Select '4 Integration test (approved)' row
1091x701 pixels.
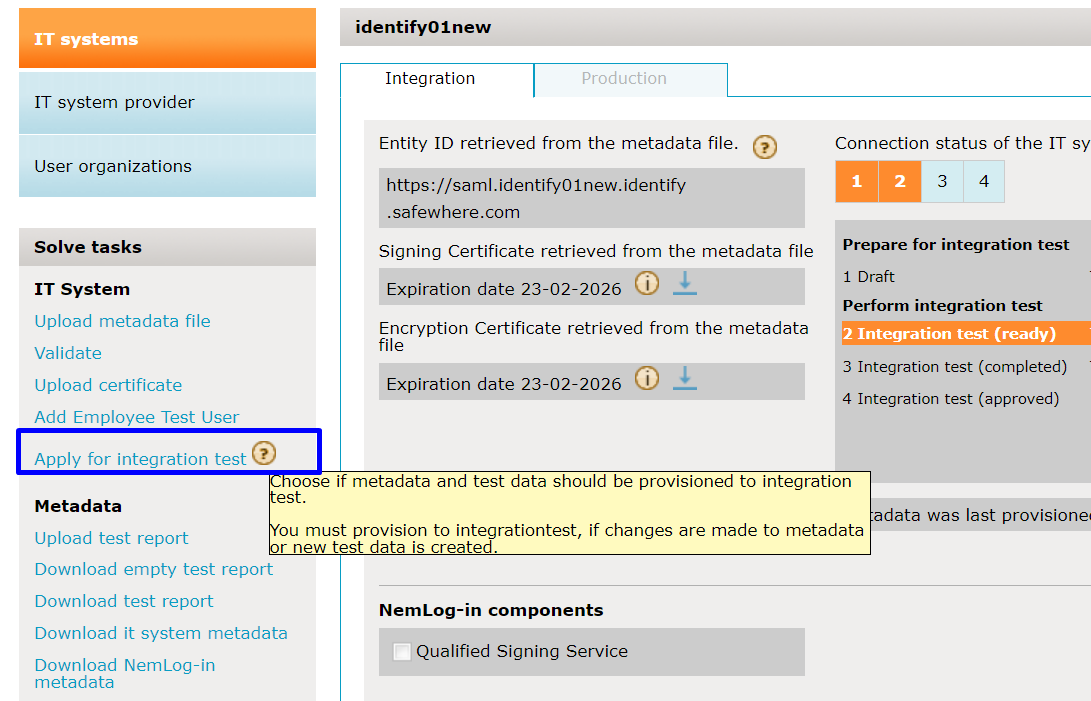pyautogui.click(x=966, y=399)
